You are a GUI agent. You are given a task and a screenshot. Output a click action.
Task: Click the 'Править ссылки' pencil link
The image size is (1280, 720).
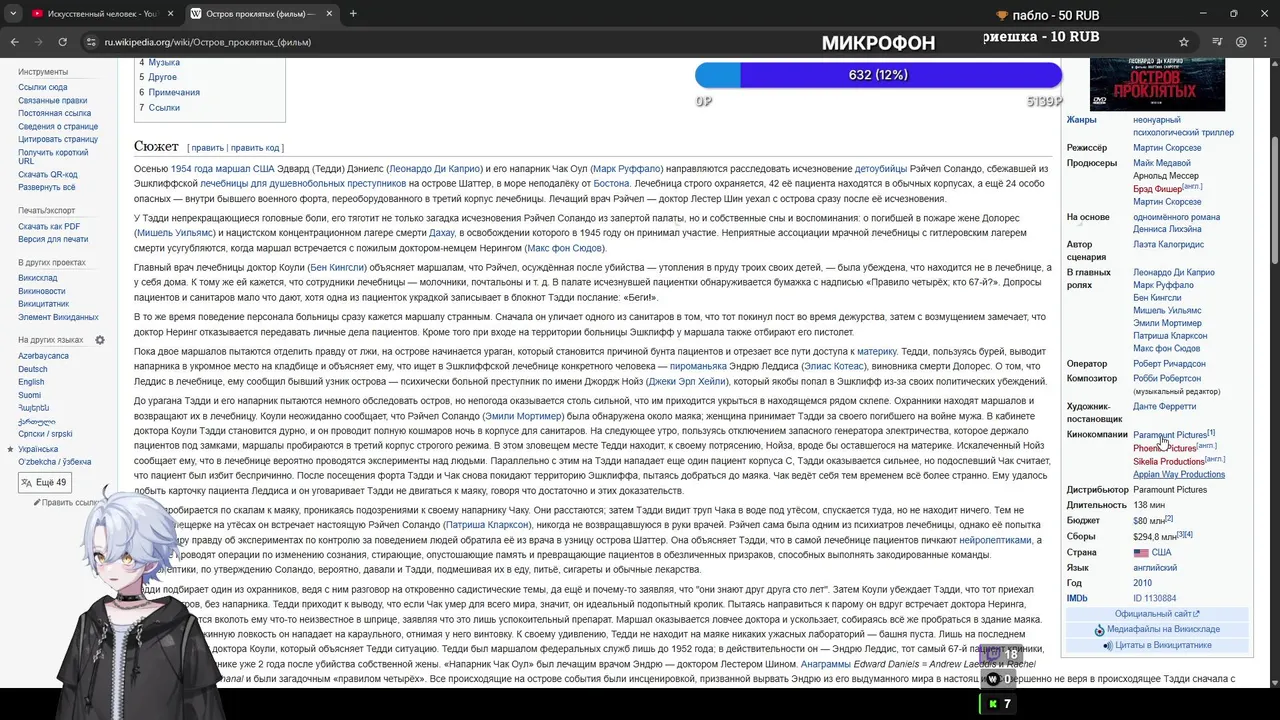(x=67, y=502)
